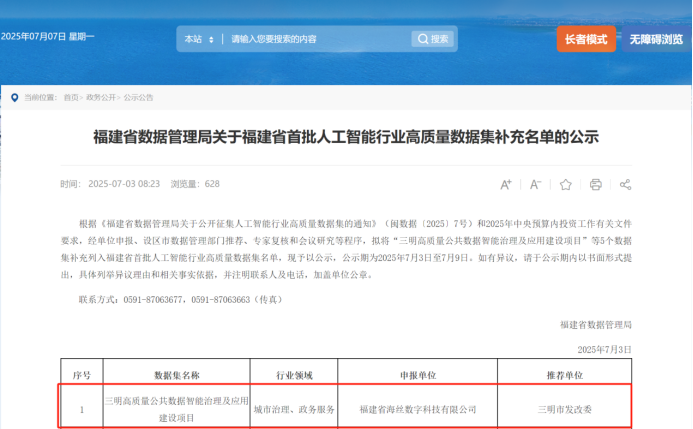Viewport: 693px width, 429px height.
Task: Select the 三明市发改委 table cell
Action: pos(565,408)
